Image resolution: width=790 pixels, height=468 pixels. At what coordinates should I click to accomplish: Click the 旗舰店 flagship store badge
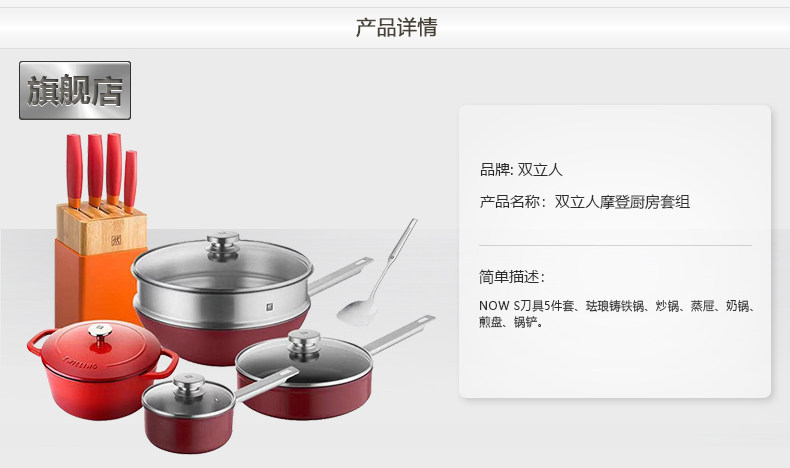point(75,91)
